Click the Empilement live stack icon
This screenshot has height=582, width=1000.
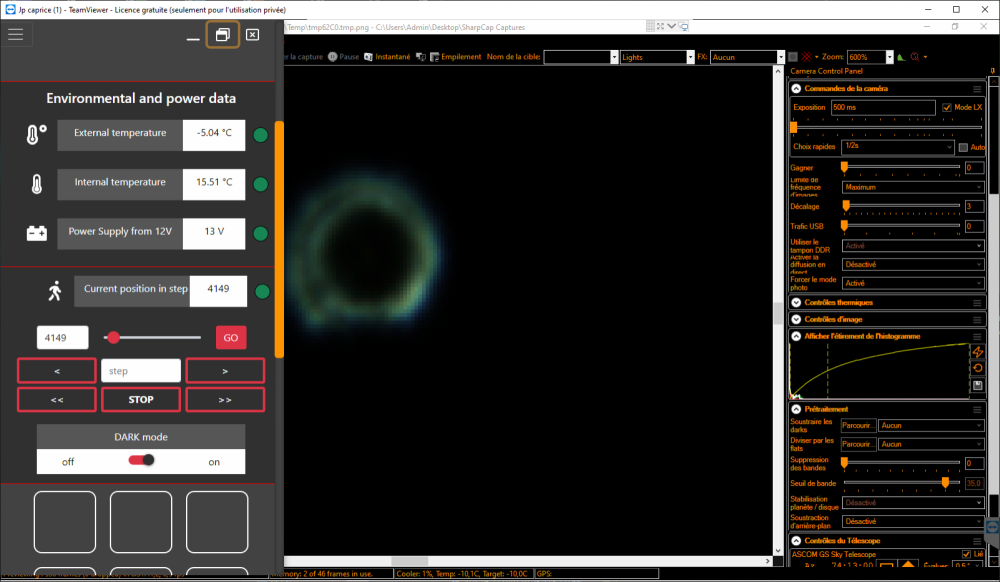434,57
